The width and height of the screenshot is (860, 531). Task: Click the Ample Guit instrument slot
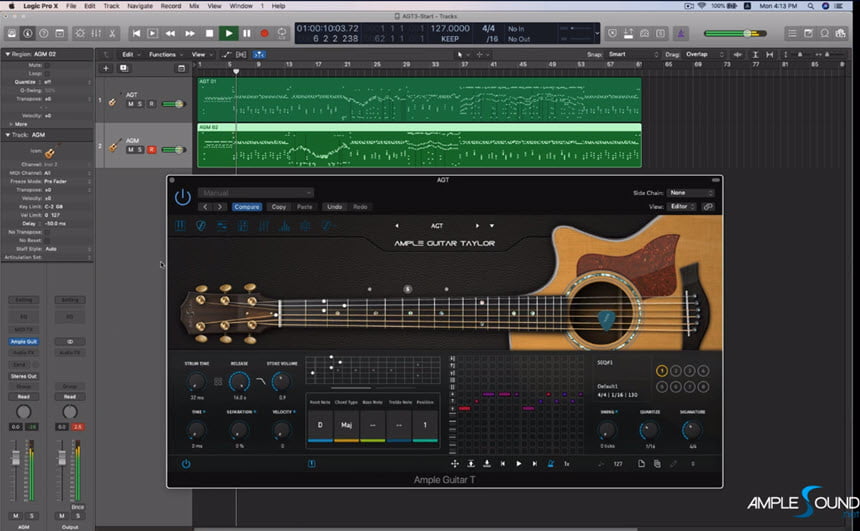coord(24,341)
